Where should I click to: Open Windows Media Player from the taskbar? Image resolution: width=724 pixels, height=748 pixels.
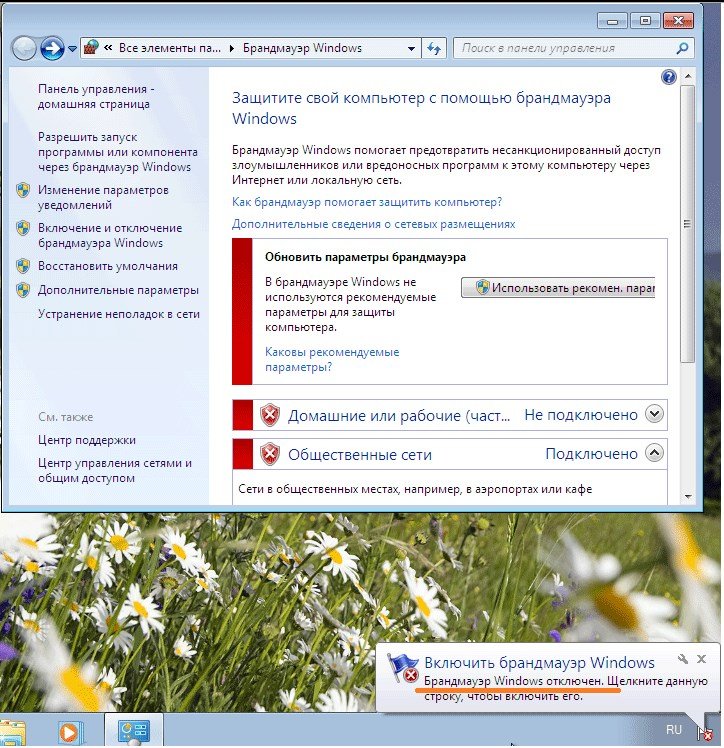(x=69, y=730)
